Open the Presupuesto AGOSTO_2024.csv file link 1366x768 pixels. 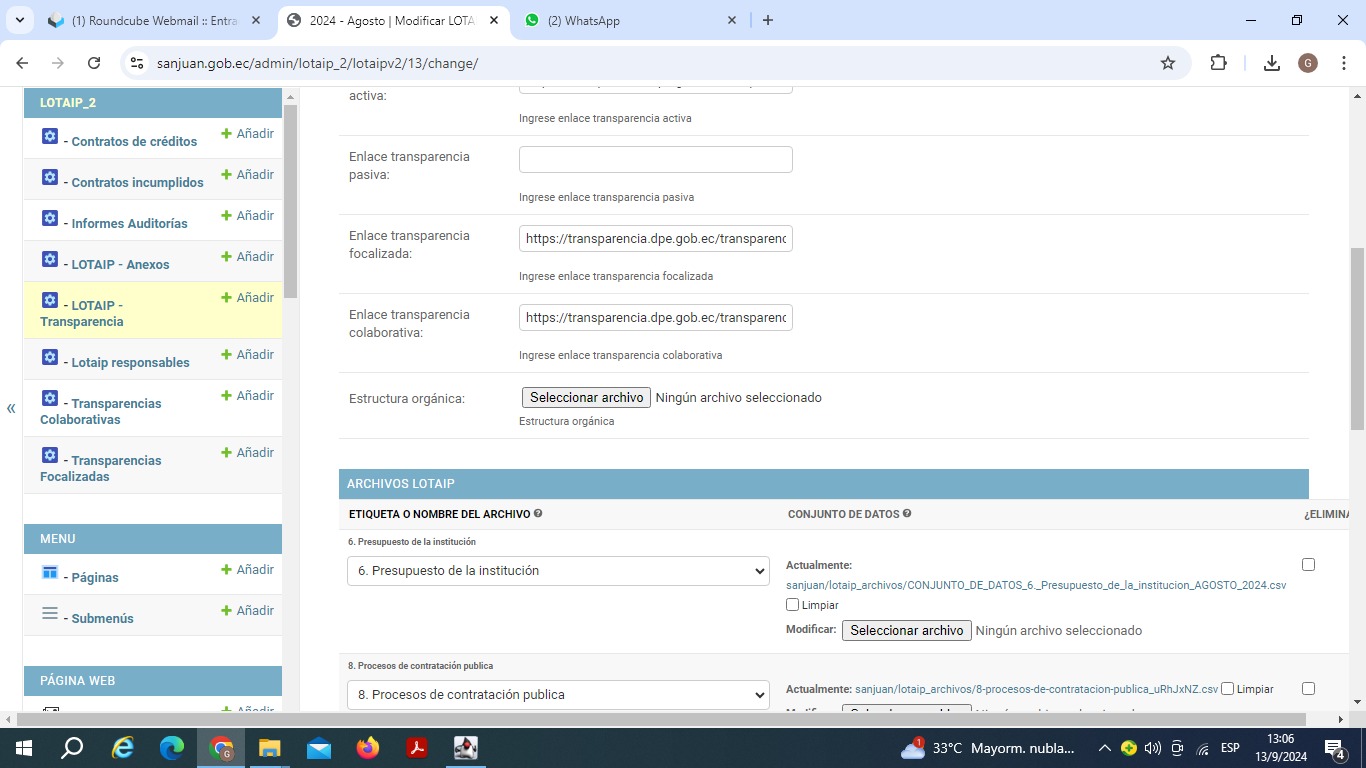pos(1036,585)
